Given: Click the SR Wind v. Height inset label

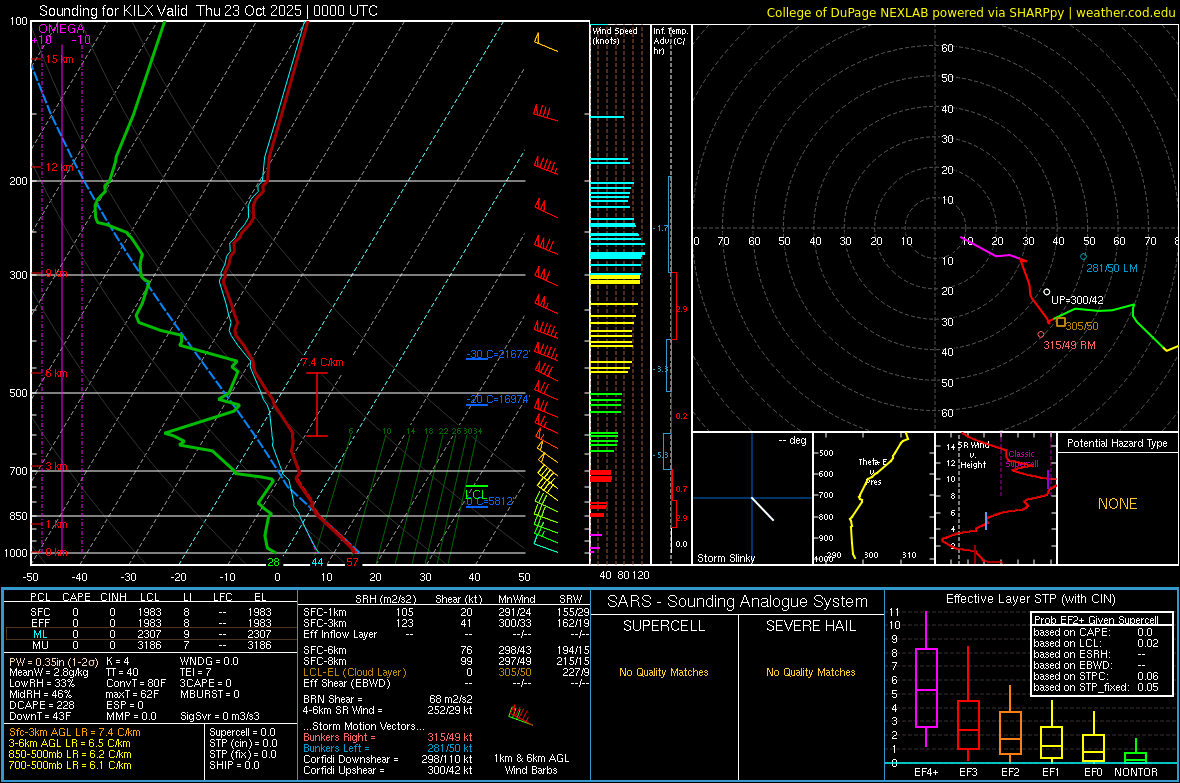Looking at the screenshot, I should 974,455.
